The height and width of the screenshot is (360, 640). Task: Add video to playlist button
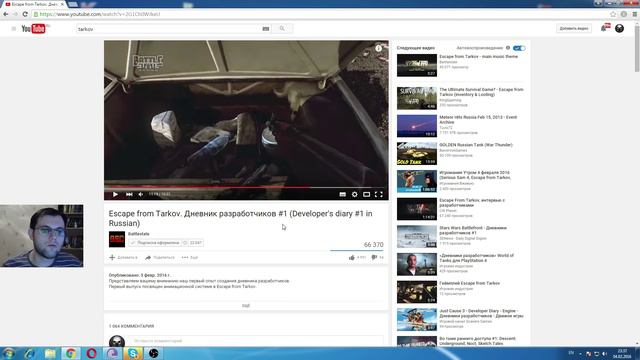tap(123, 258)
